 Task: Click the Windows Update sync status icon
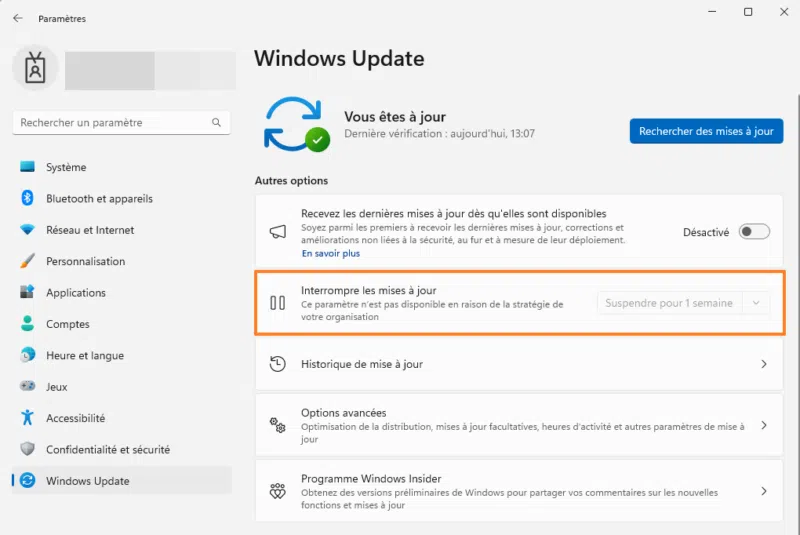(297, 124)
